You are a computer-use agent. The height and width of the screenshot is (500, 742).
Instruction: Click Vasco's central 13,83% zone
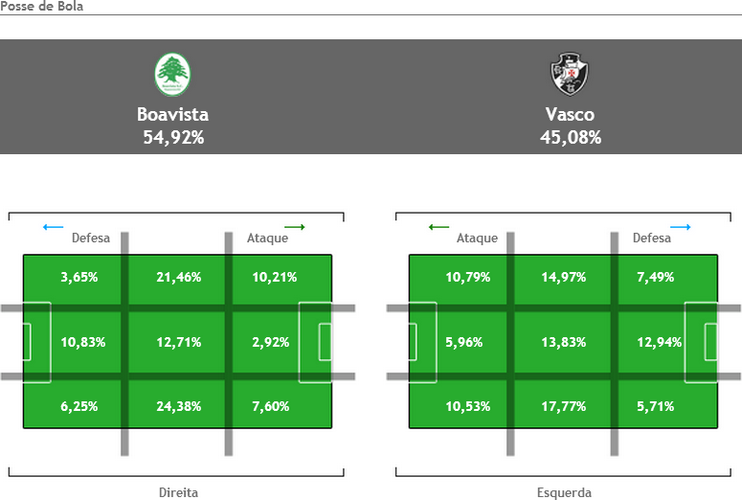point(564,342)
